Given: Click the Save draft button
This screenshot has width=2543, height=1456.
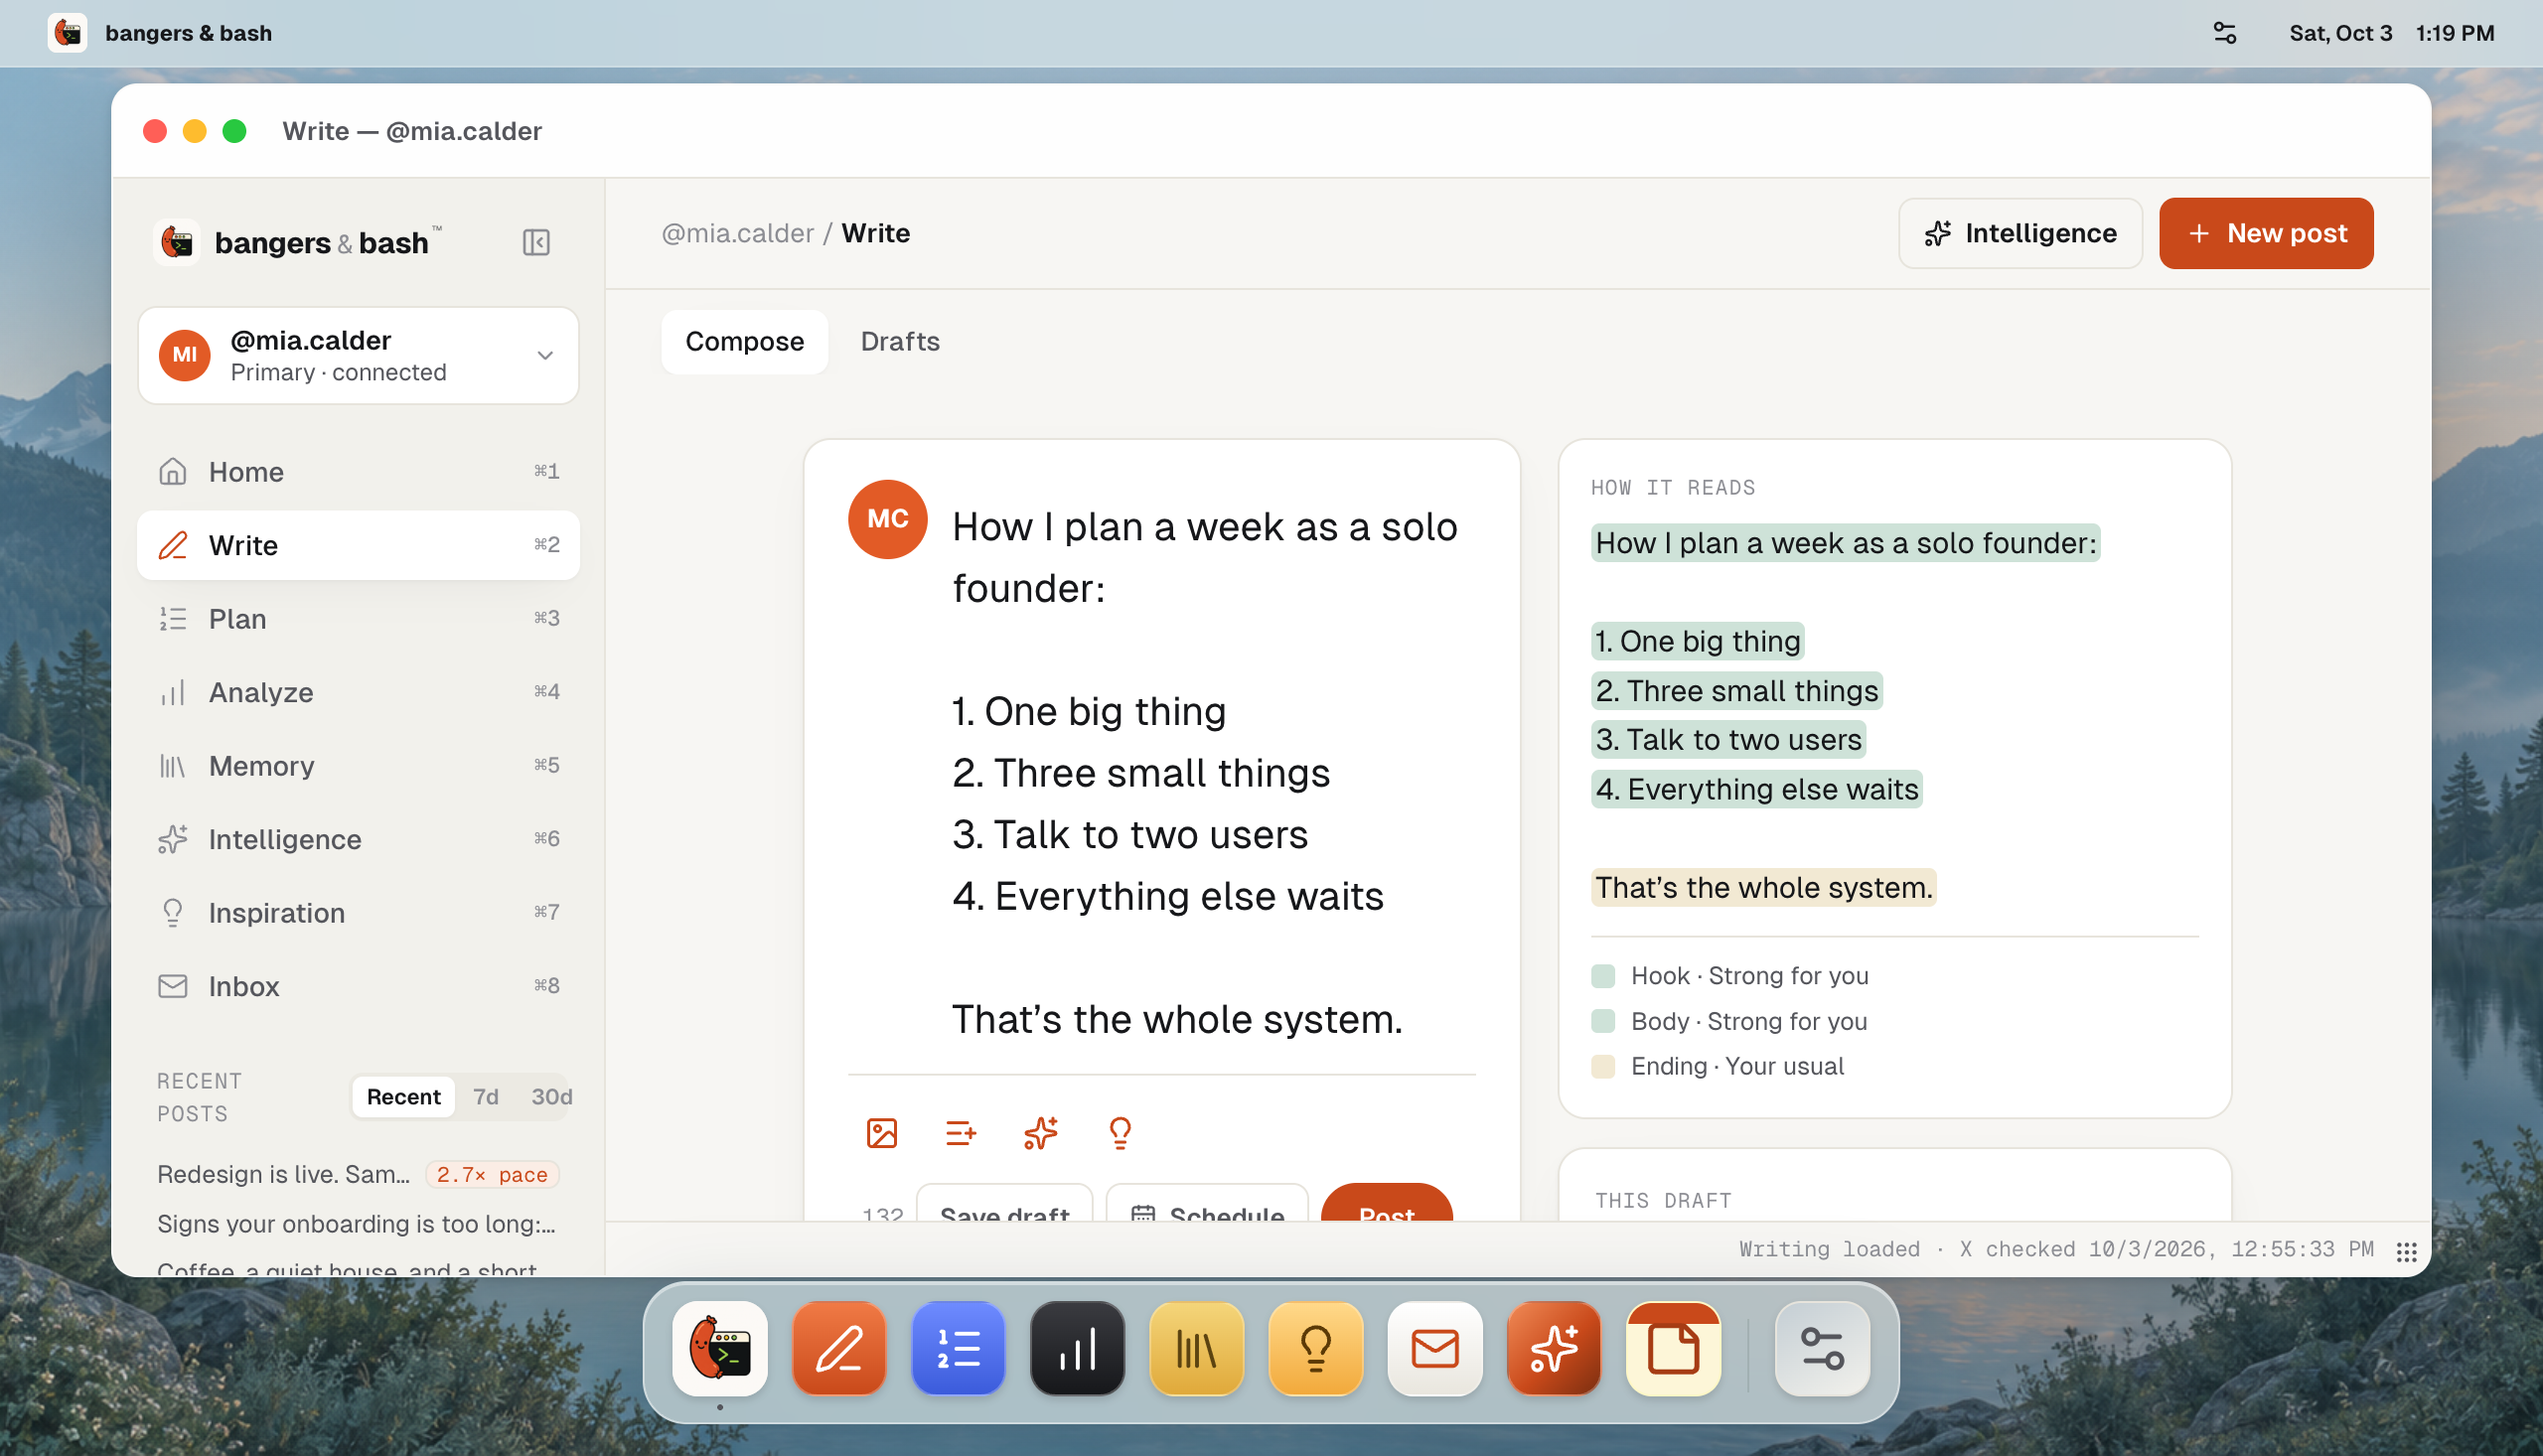Looking at the screenshot, I should (x=1004, y=1203).
